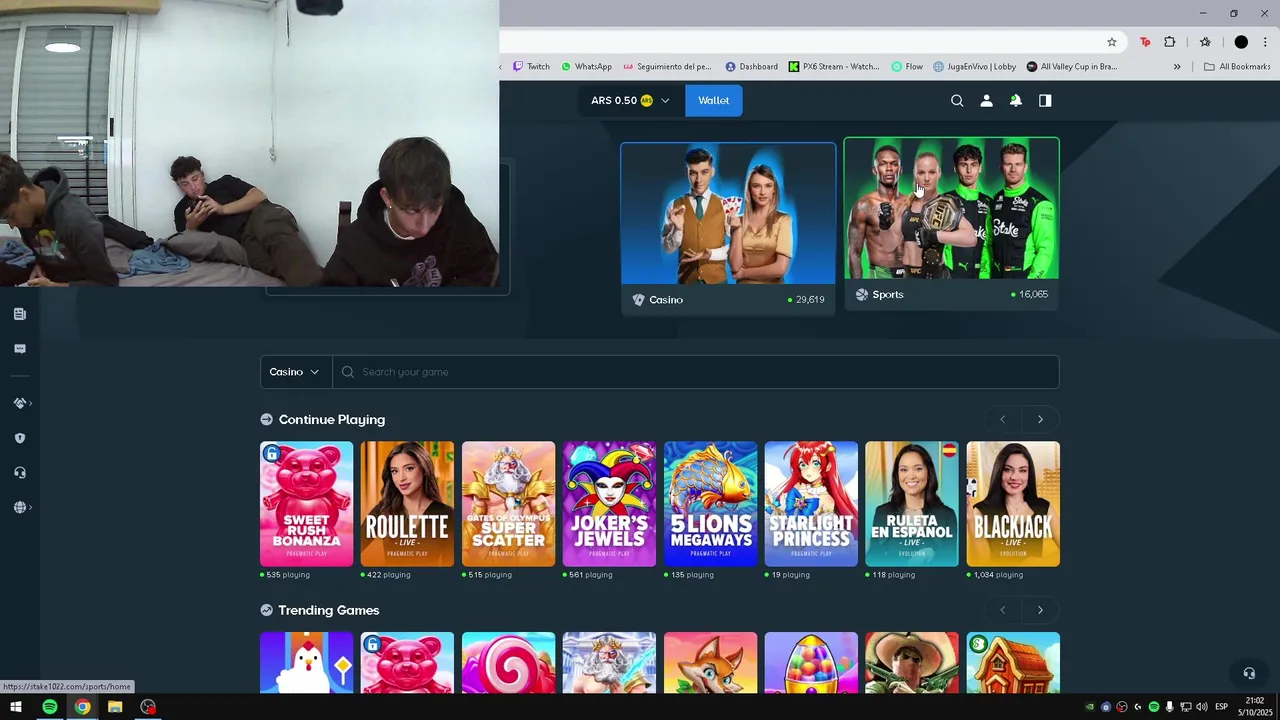Open the left sidebar document icon
Image resolution: width=1280 pixels, height=720 pixels.
[x=19, y=314]
